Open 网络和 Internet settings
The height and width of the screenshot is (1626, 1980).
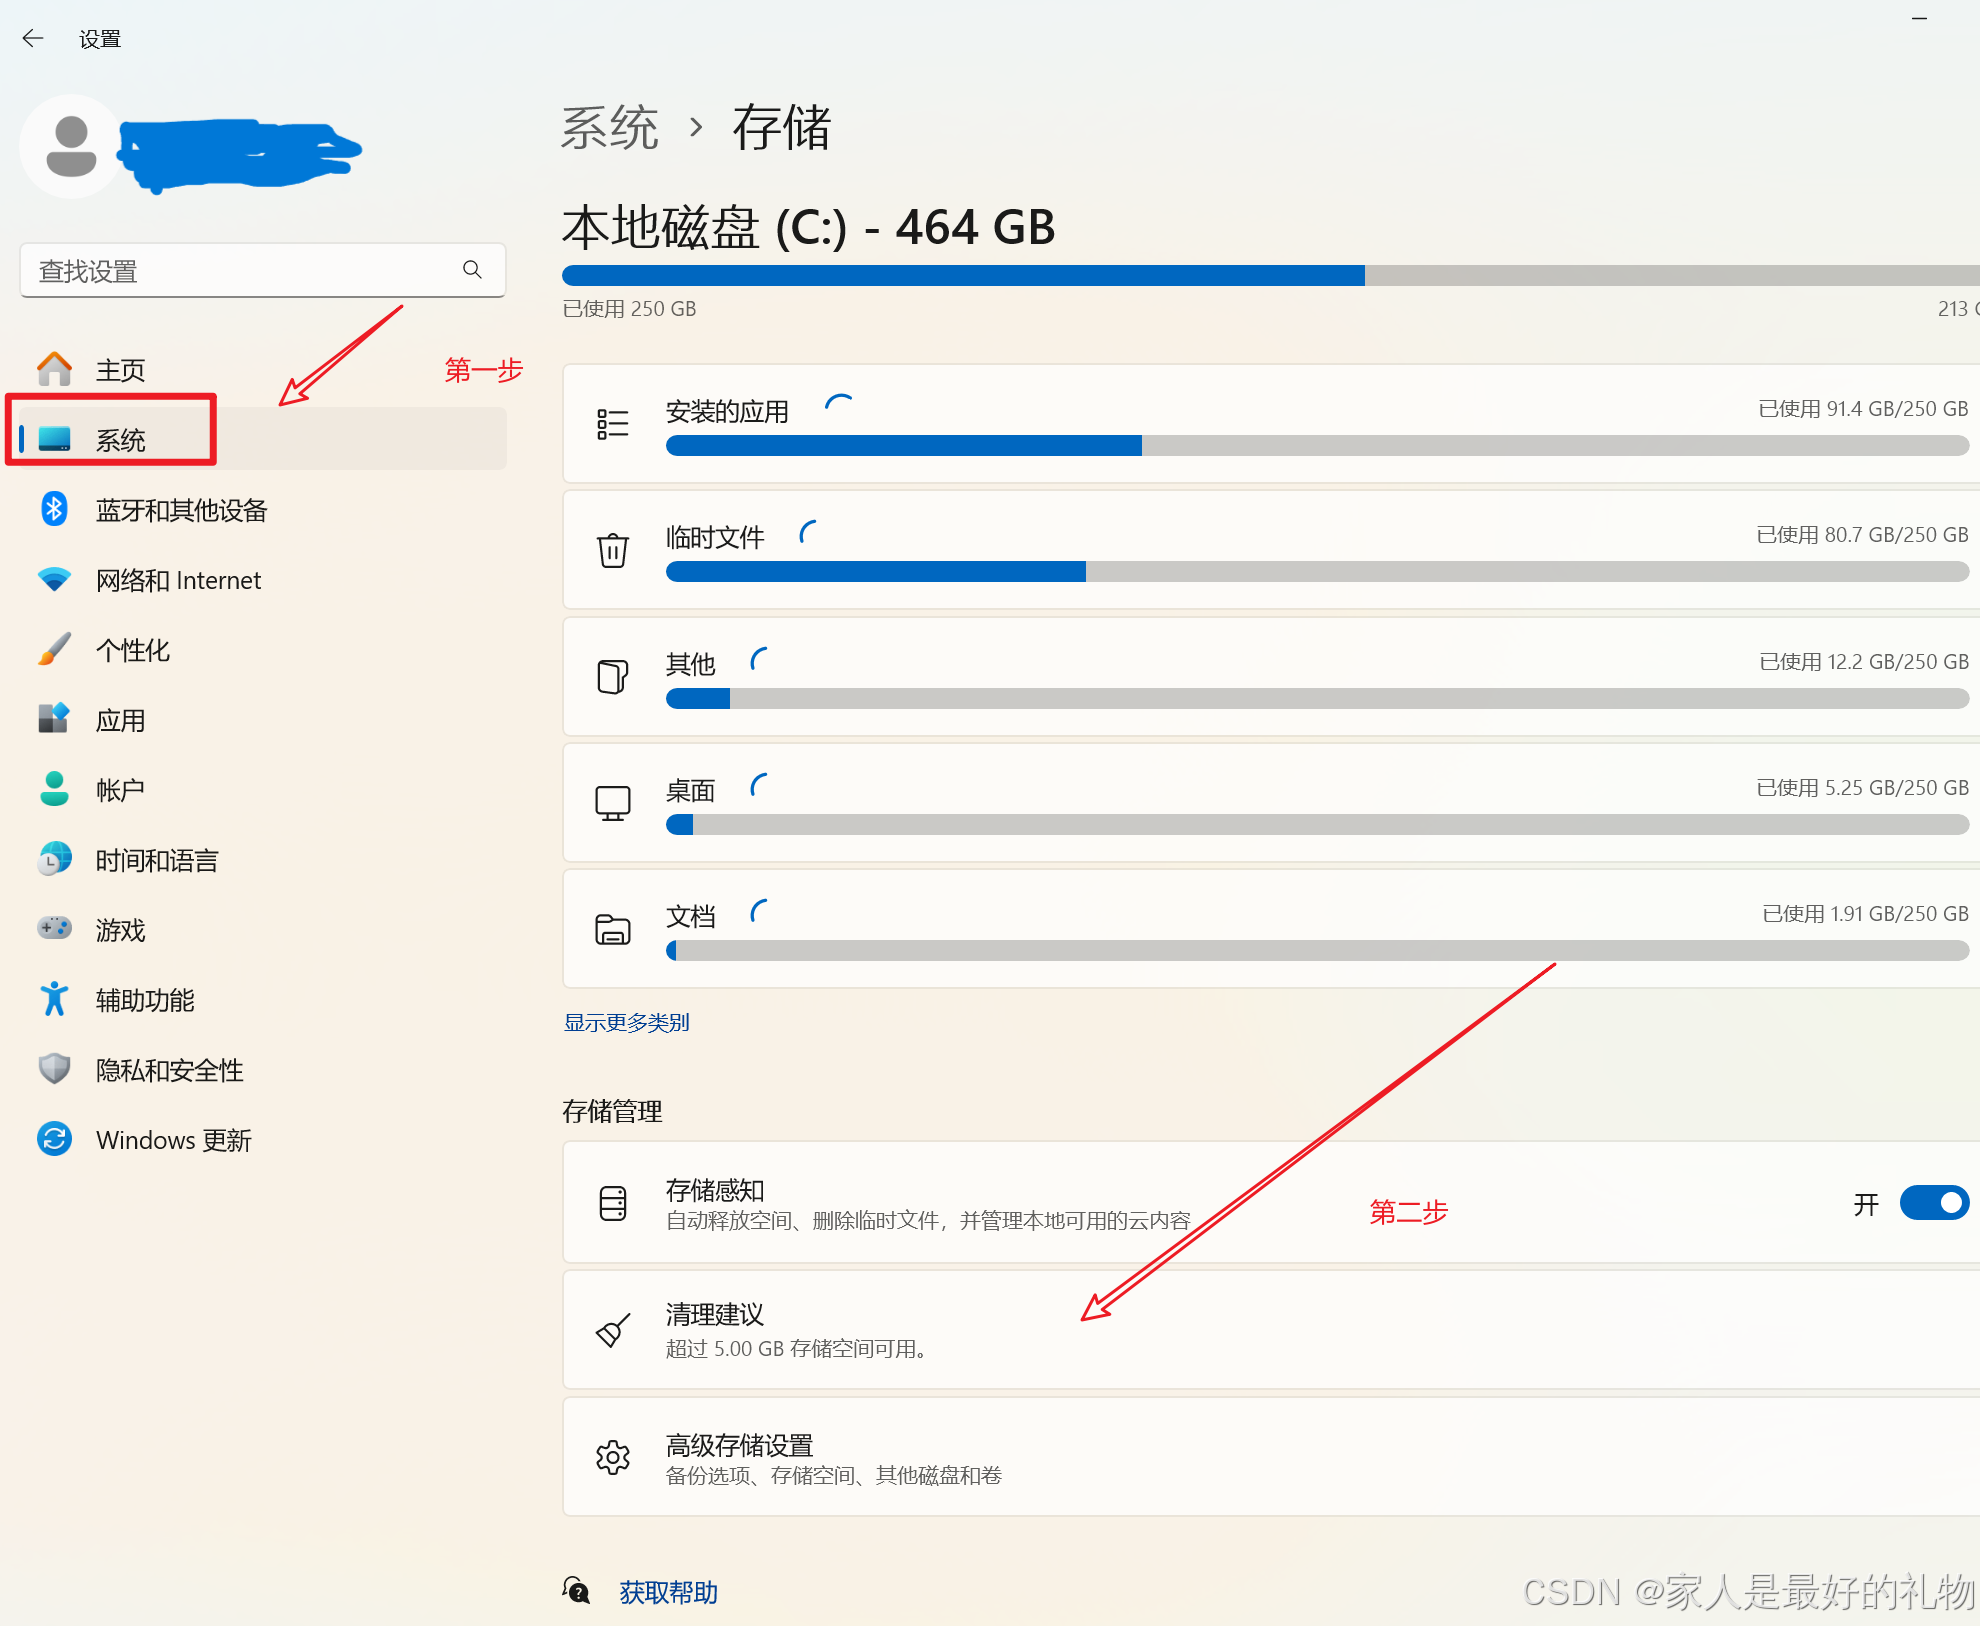coord(178,580)
